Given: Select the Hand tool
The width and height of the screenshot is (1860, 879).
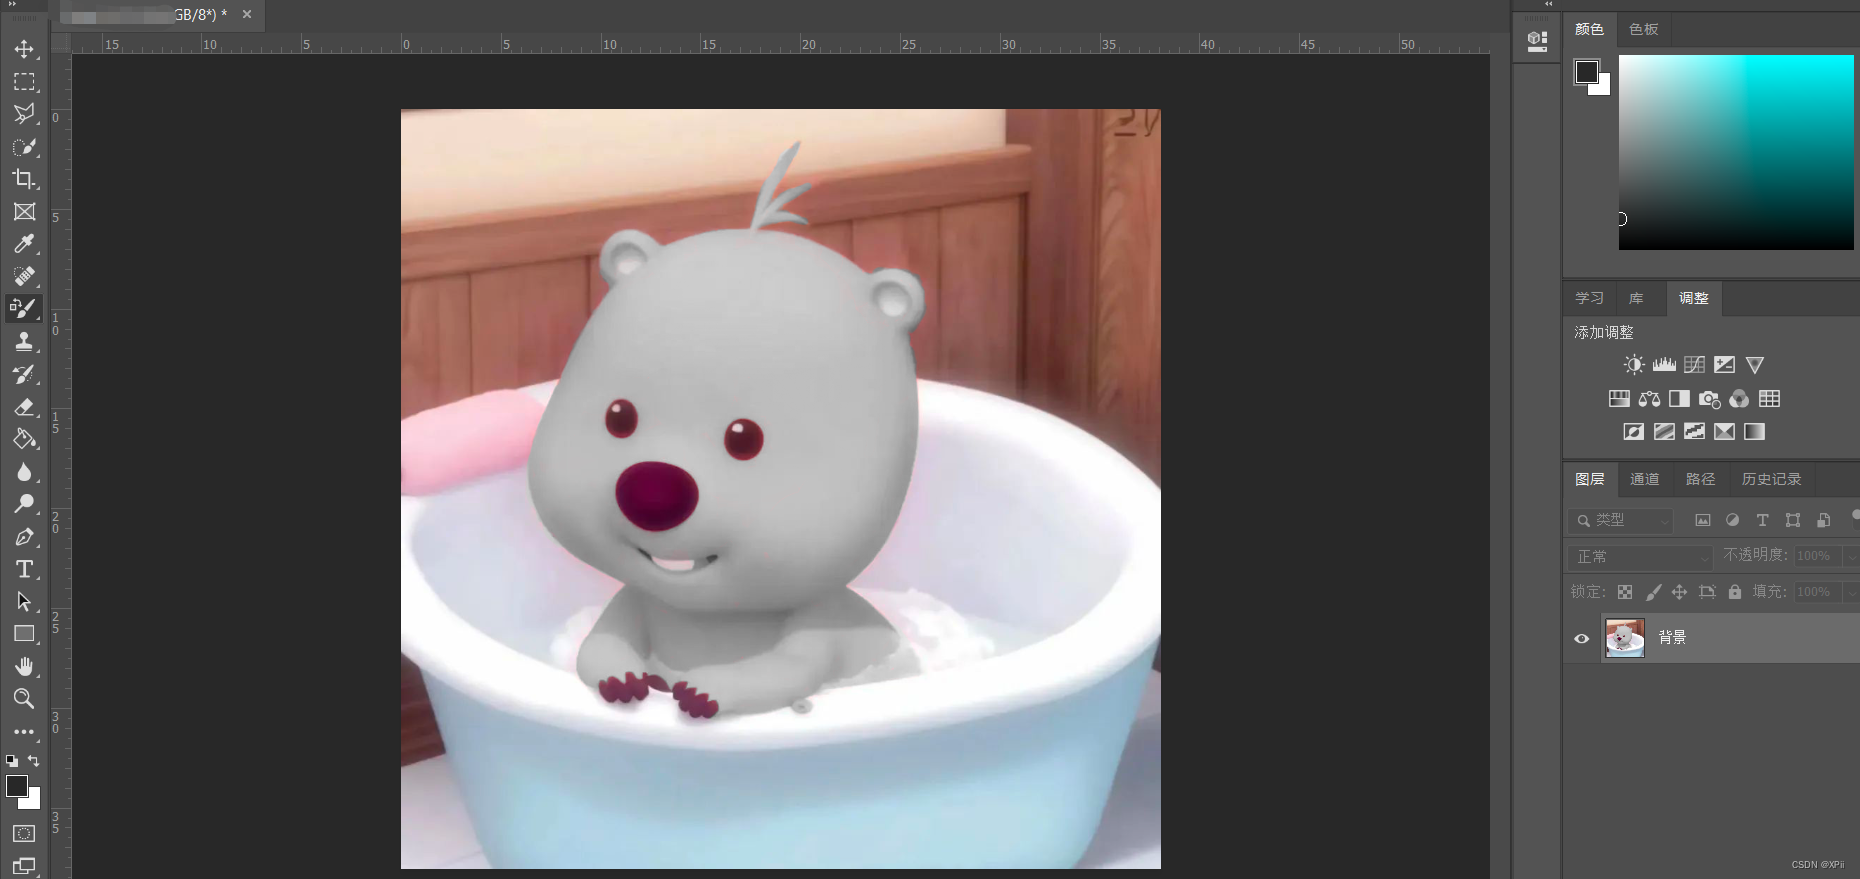Looking at the screenshot, I should click(24, 666).
